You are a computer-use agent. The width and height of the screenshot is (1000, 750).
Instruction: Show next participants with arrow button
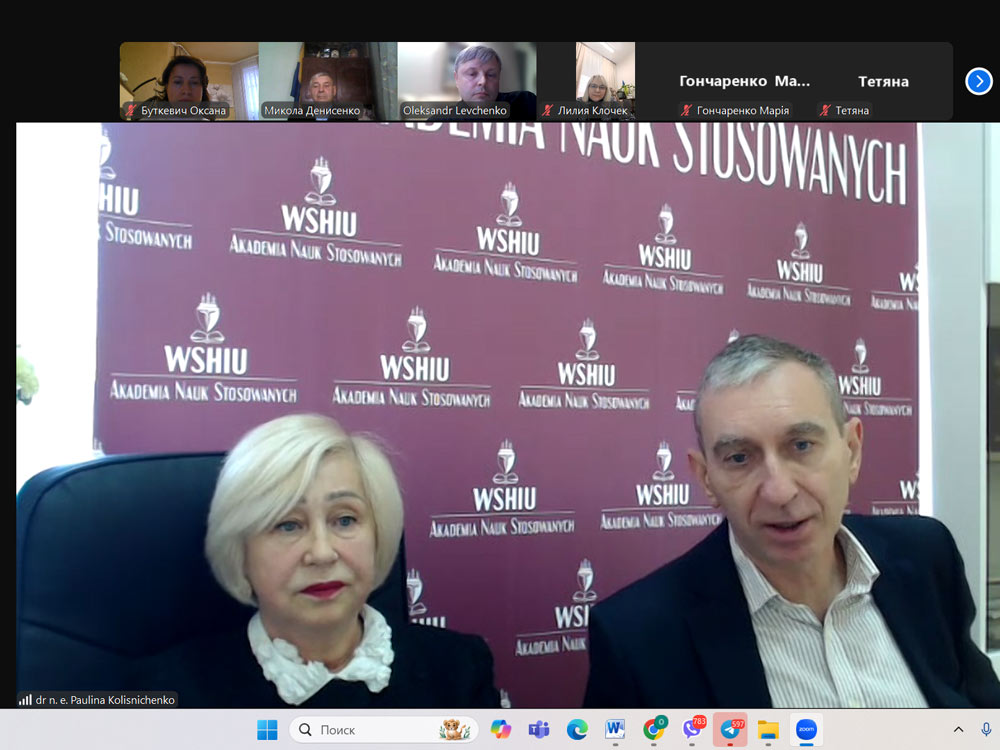coord(979,81)
